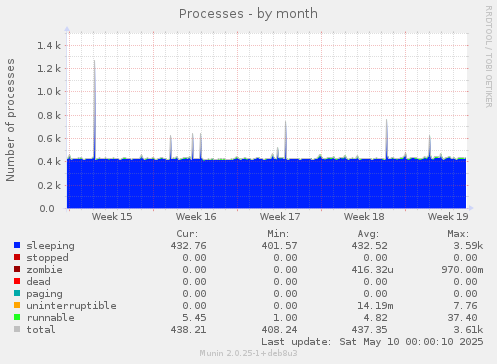
Task: Click the 'dead' legend label
Action: (x=38, y=282)
